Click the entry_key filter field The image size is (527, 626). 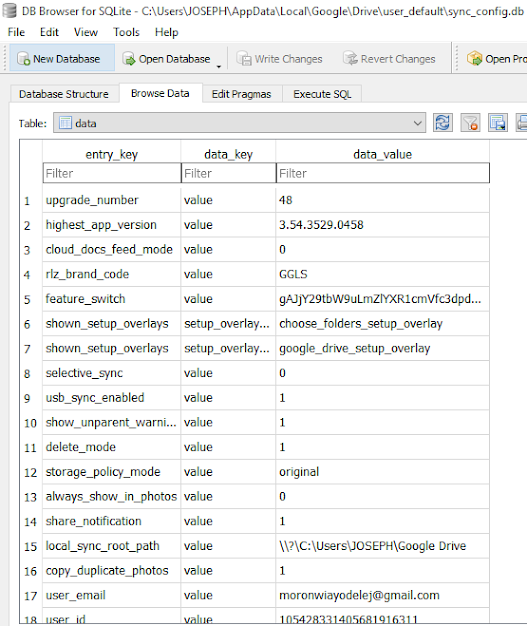point(112,173)
